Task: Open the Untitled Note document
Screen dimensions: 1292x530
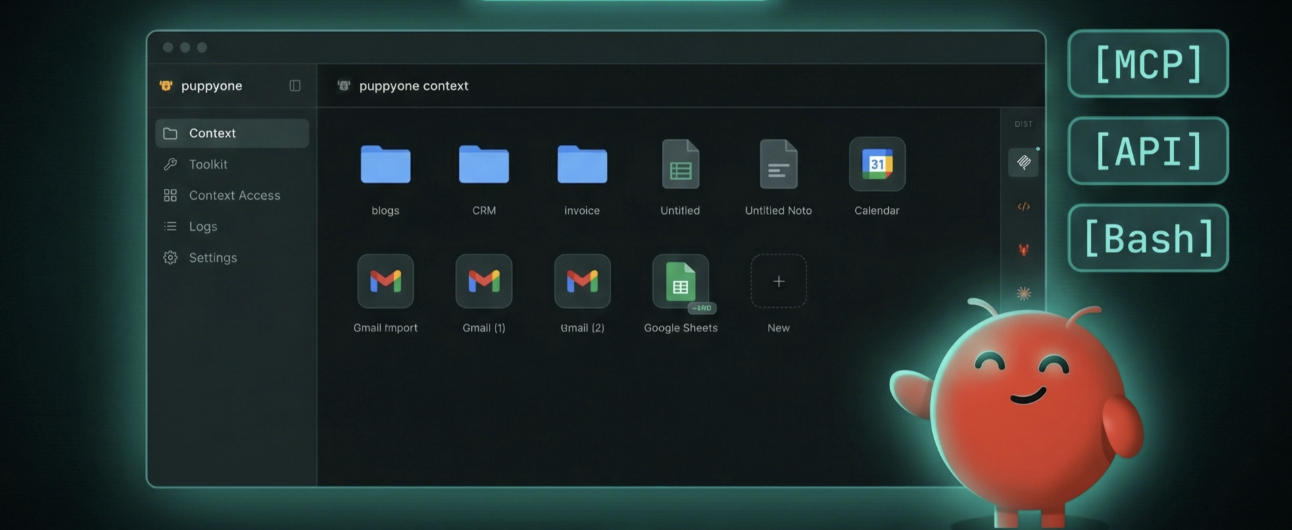Action: (778, 165)
